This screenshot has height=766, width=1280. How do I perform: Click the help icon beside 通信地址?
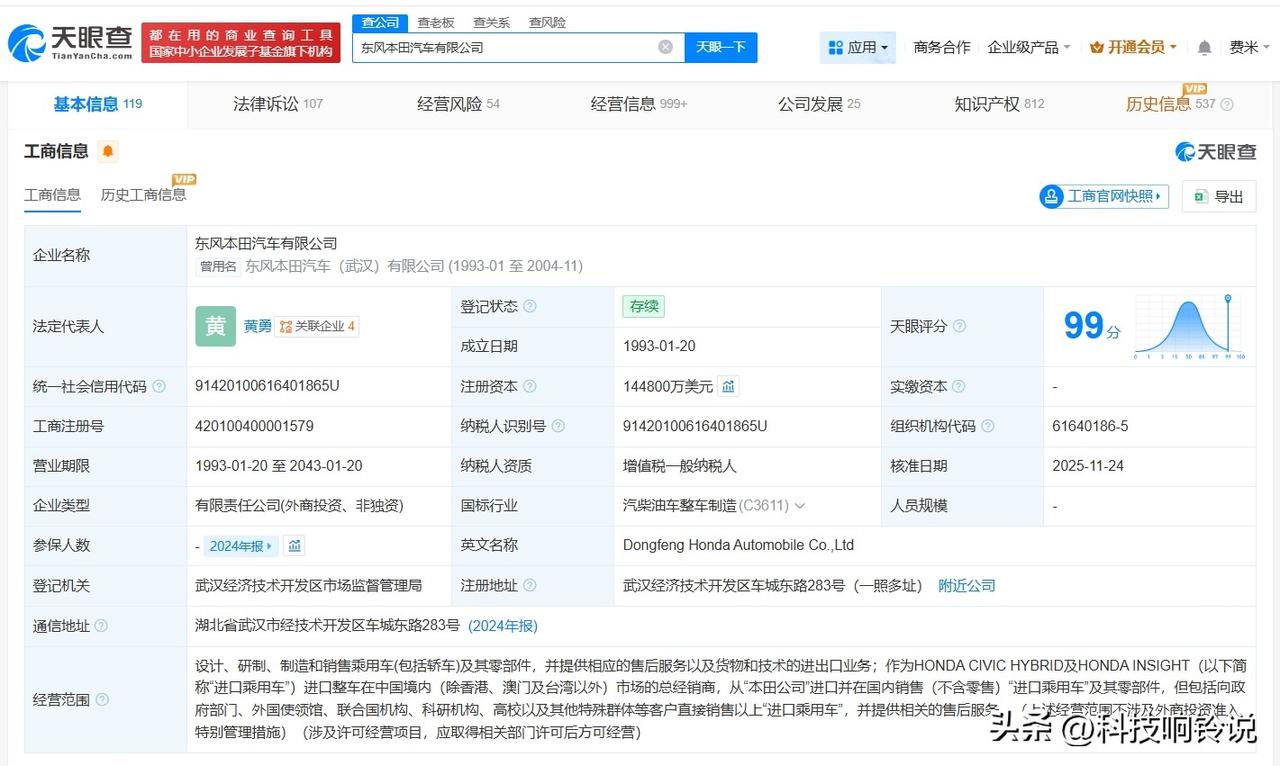tap(101, 626)
